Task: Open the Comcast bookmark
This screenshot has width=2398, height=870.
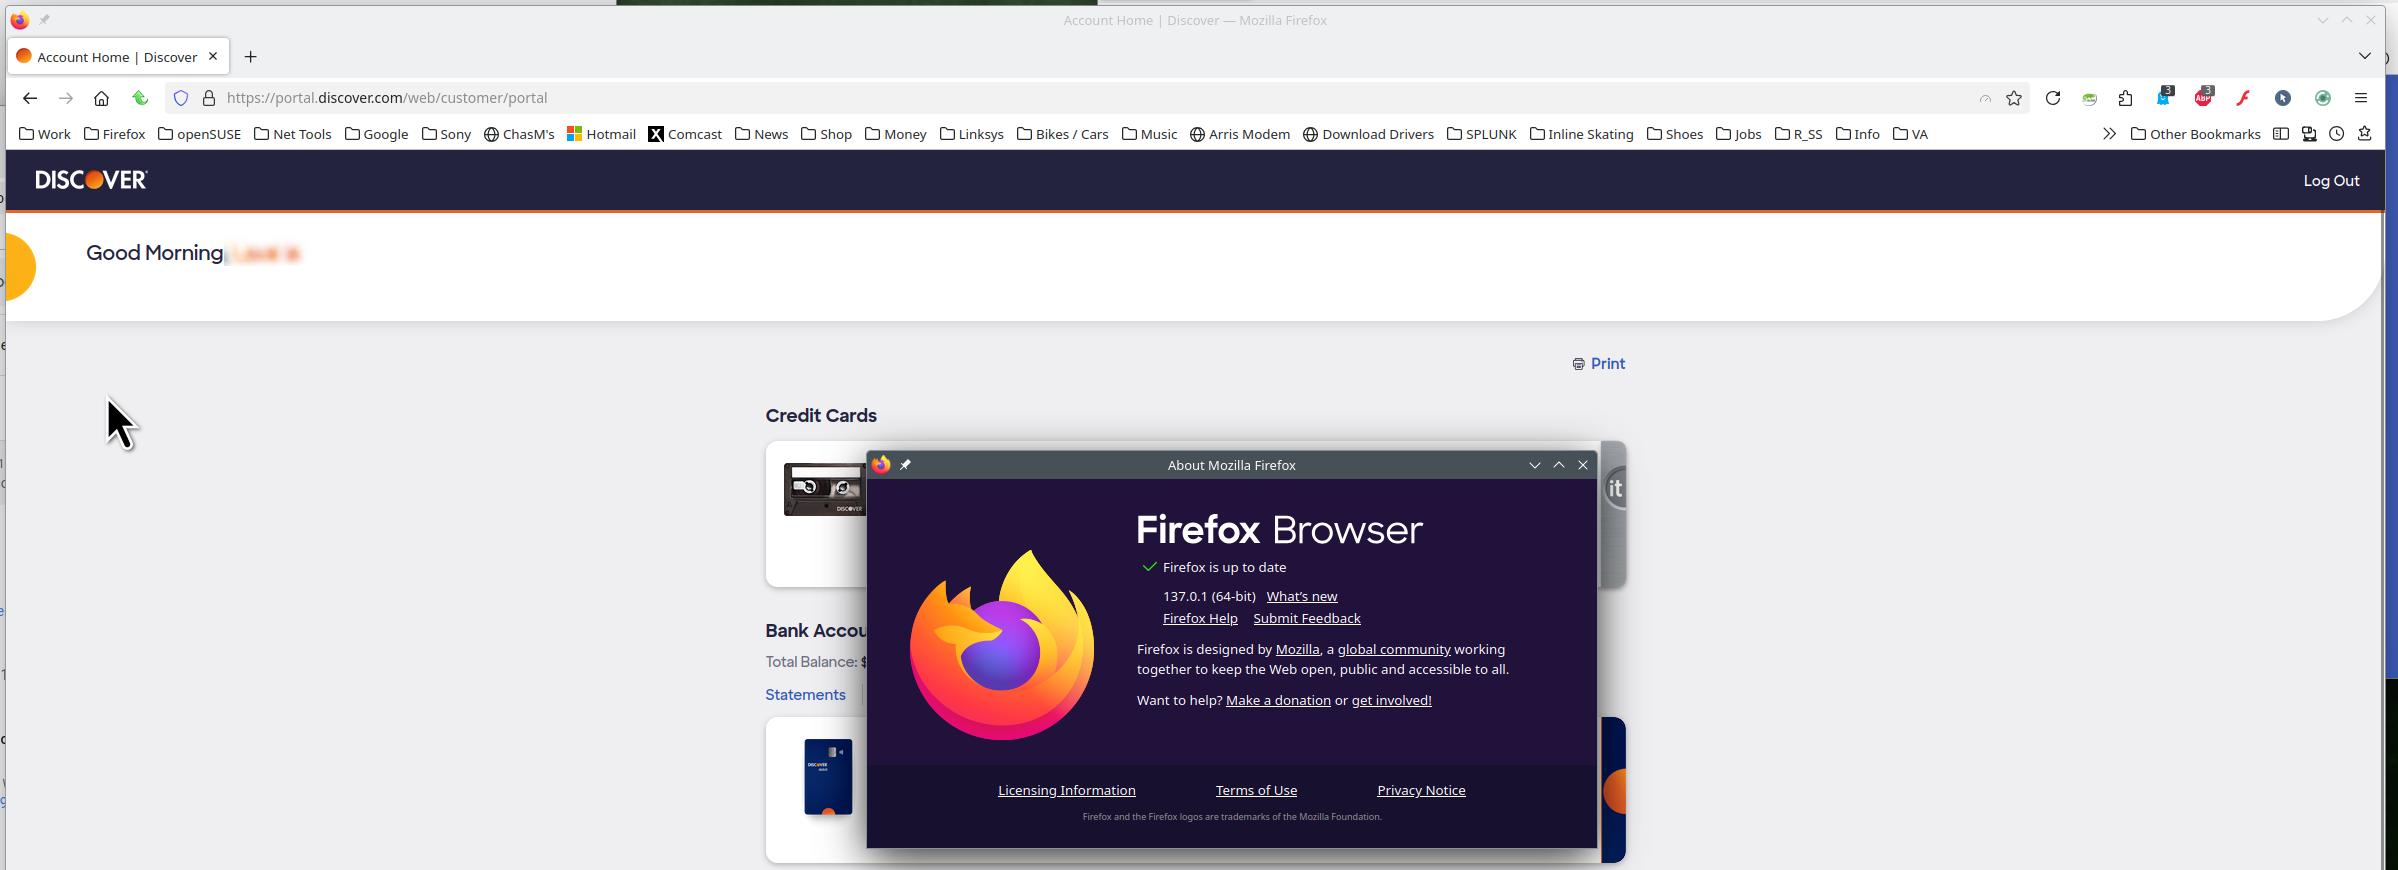Action: pos(685,134)
